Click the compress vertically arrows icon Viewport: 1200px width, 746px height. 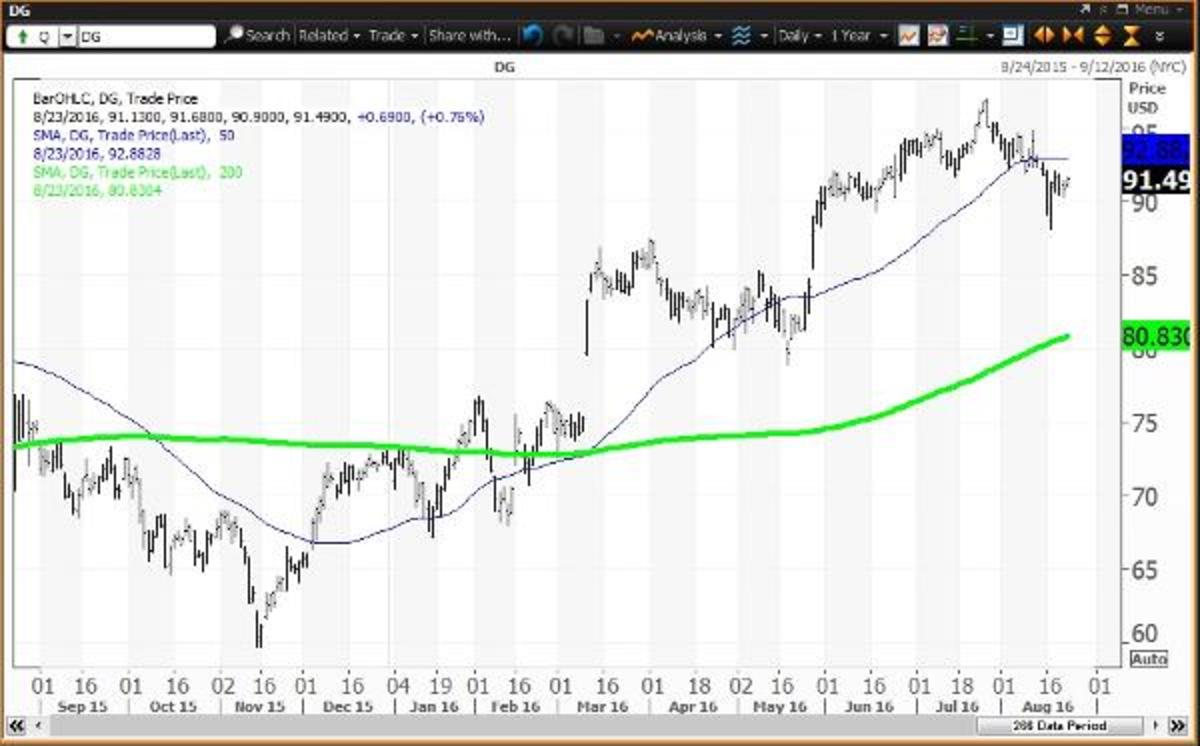(x=1131, y=35)
